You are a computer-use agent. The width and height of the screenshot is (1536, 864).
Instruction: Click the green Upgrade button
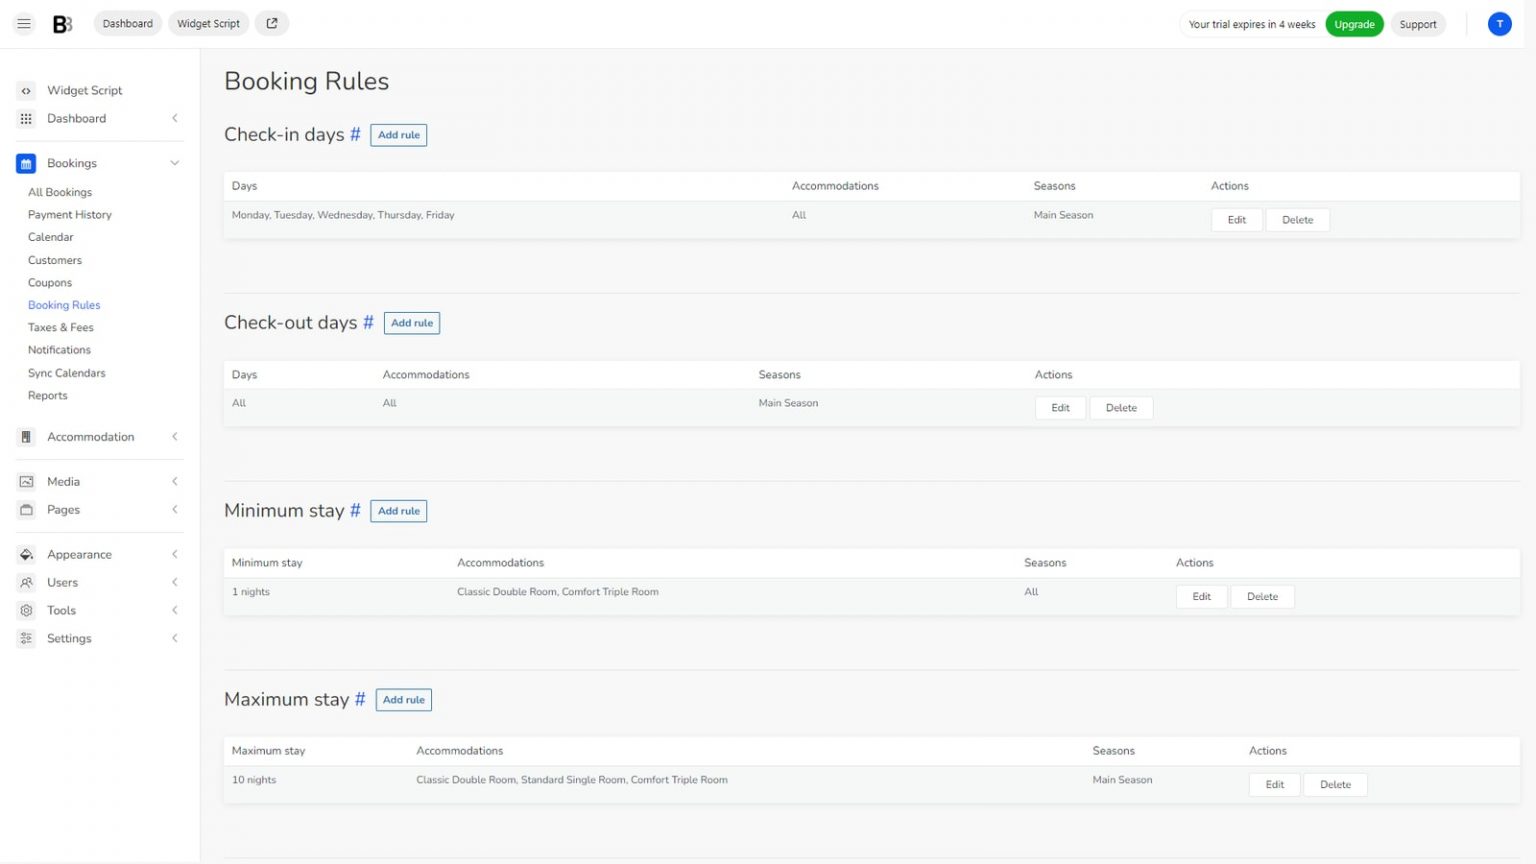[1354, 23]
